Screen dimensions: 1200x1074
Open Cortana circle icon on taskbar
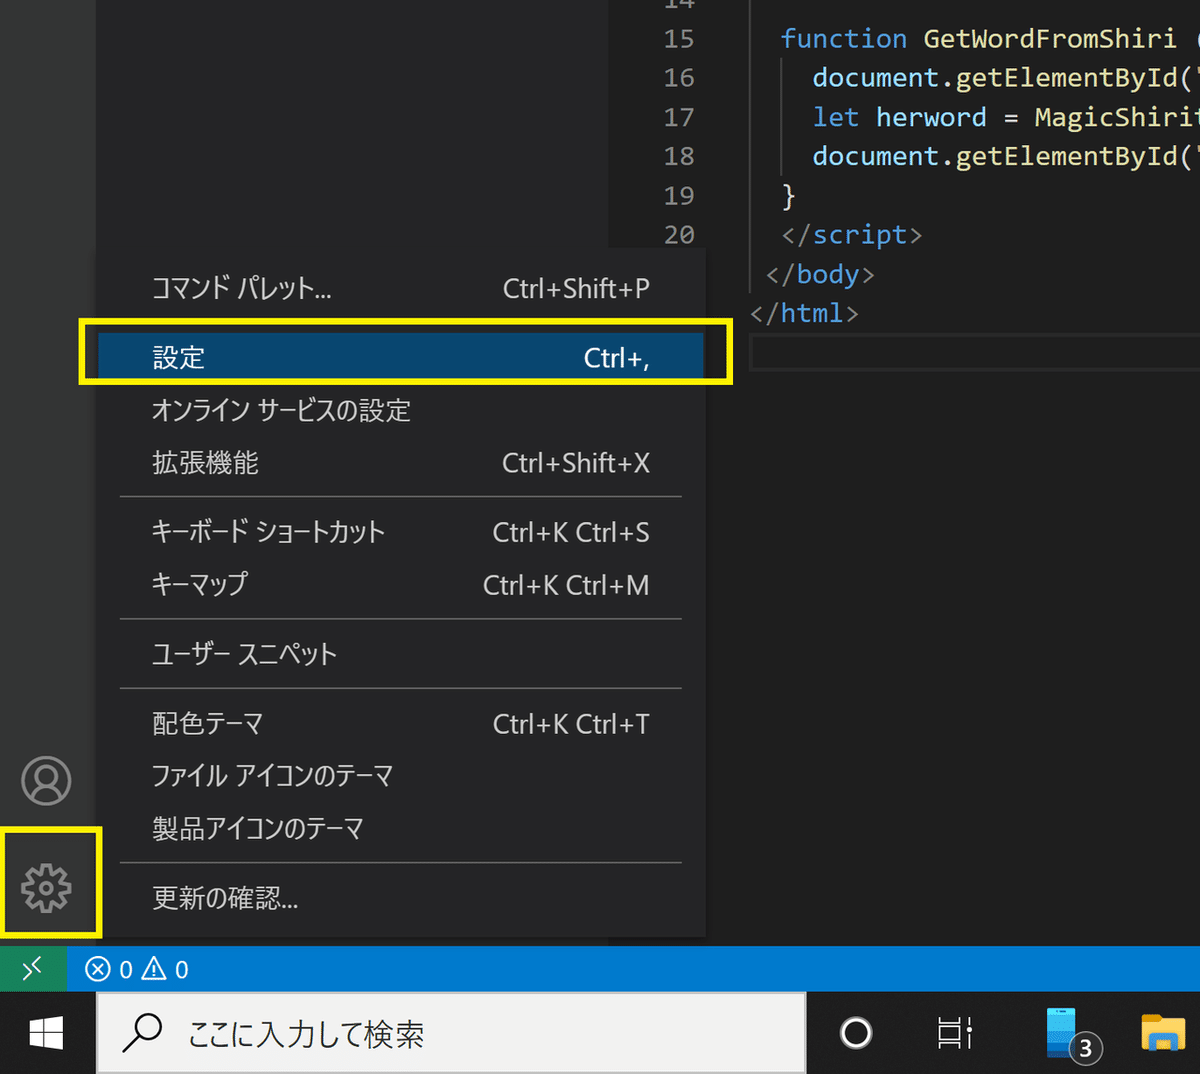[856, 1033]
